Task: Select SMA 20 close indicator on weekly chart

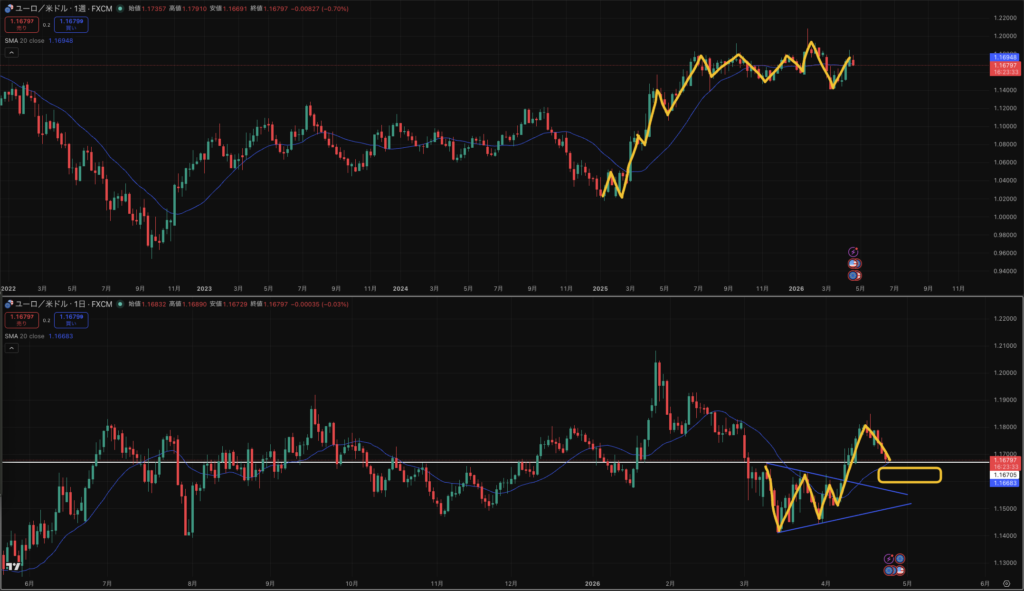Action: coord(25,40)
